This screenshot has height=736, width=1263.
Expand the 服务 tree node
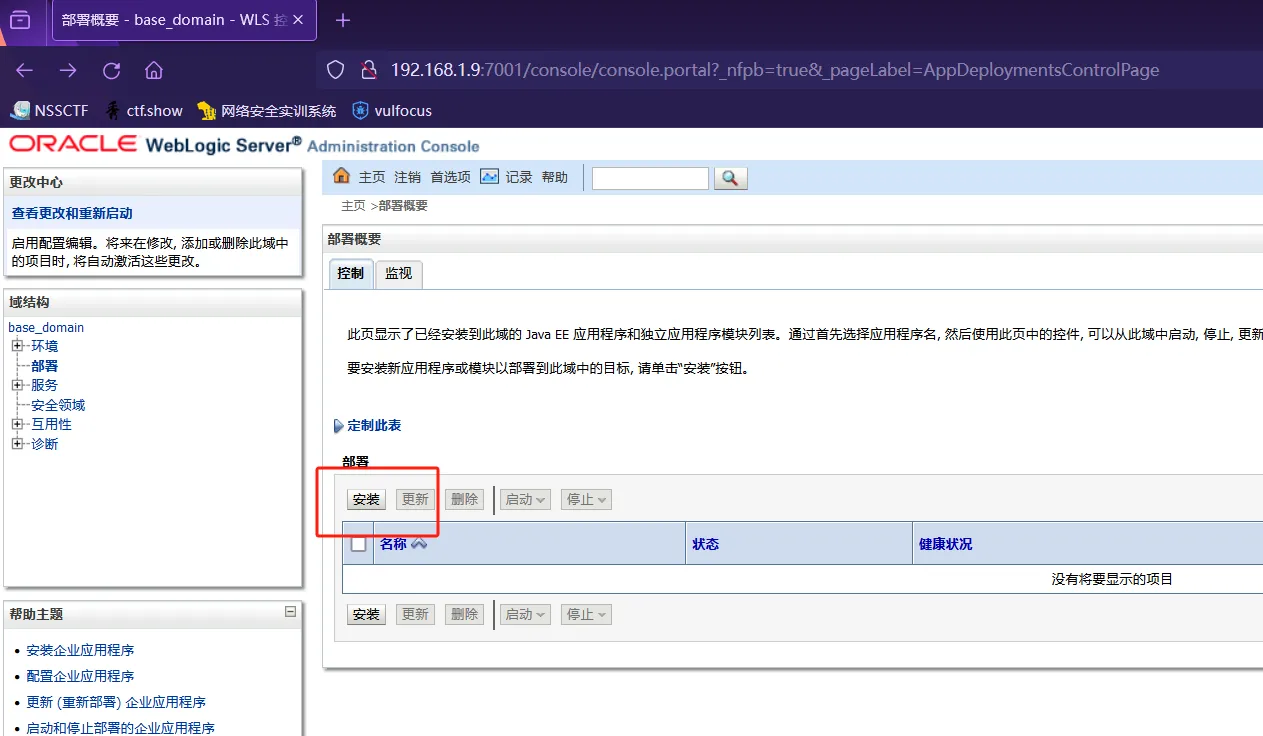pos(17,385)
